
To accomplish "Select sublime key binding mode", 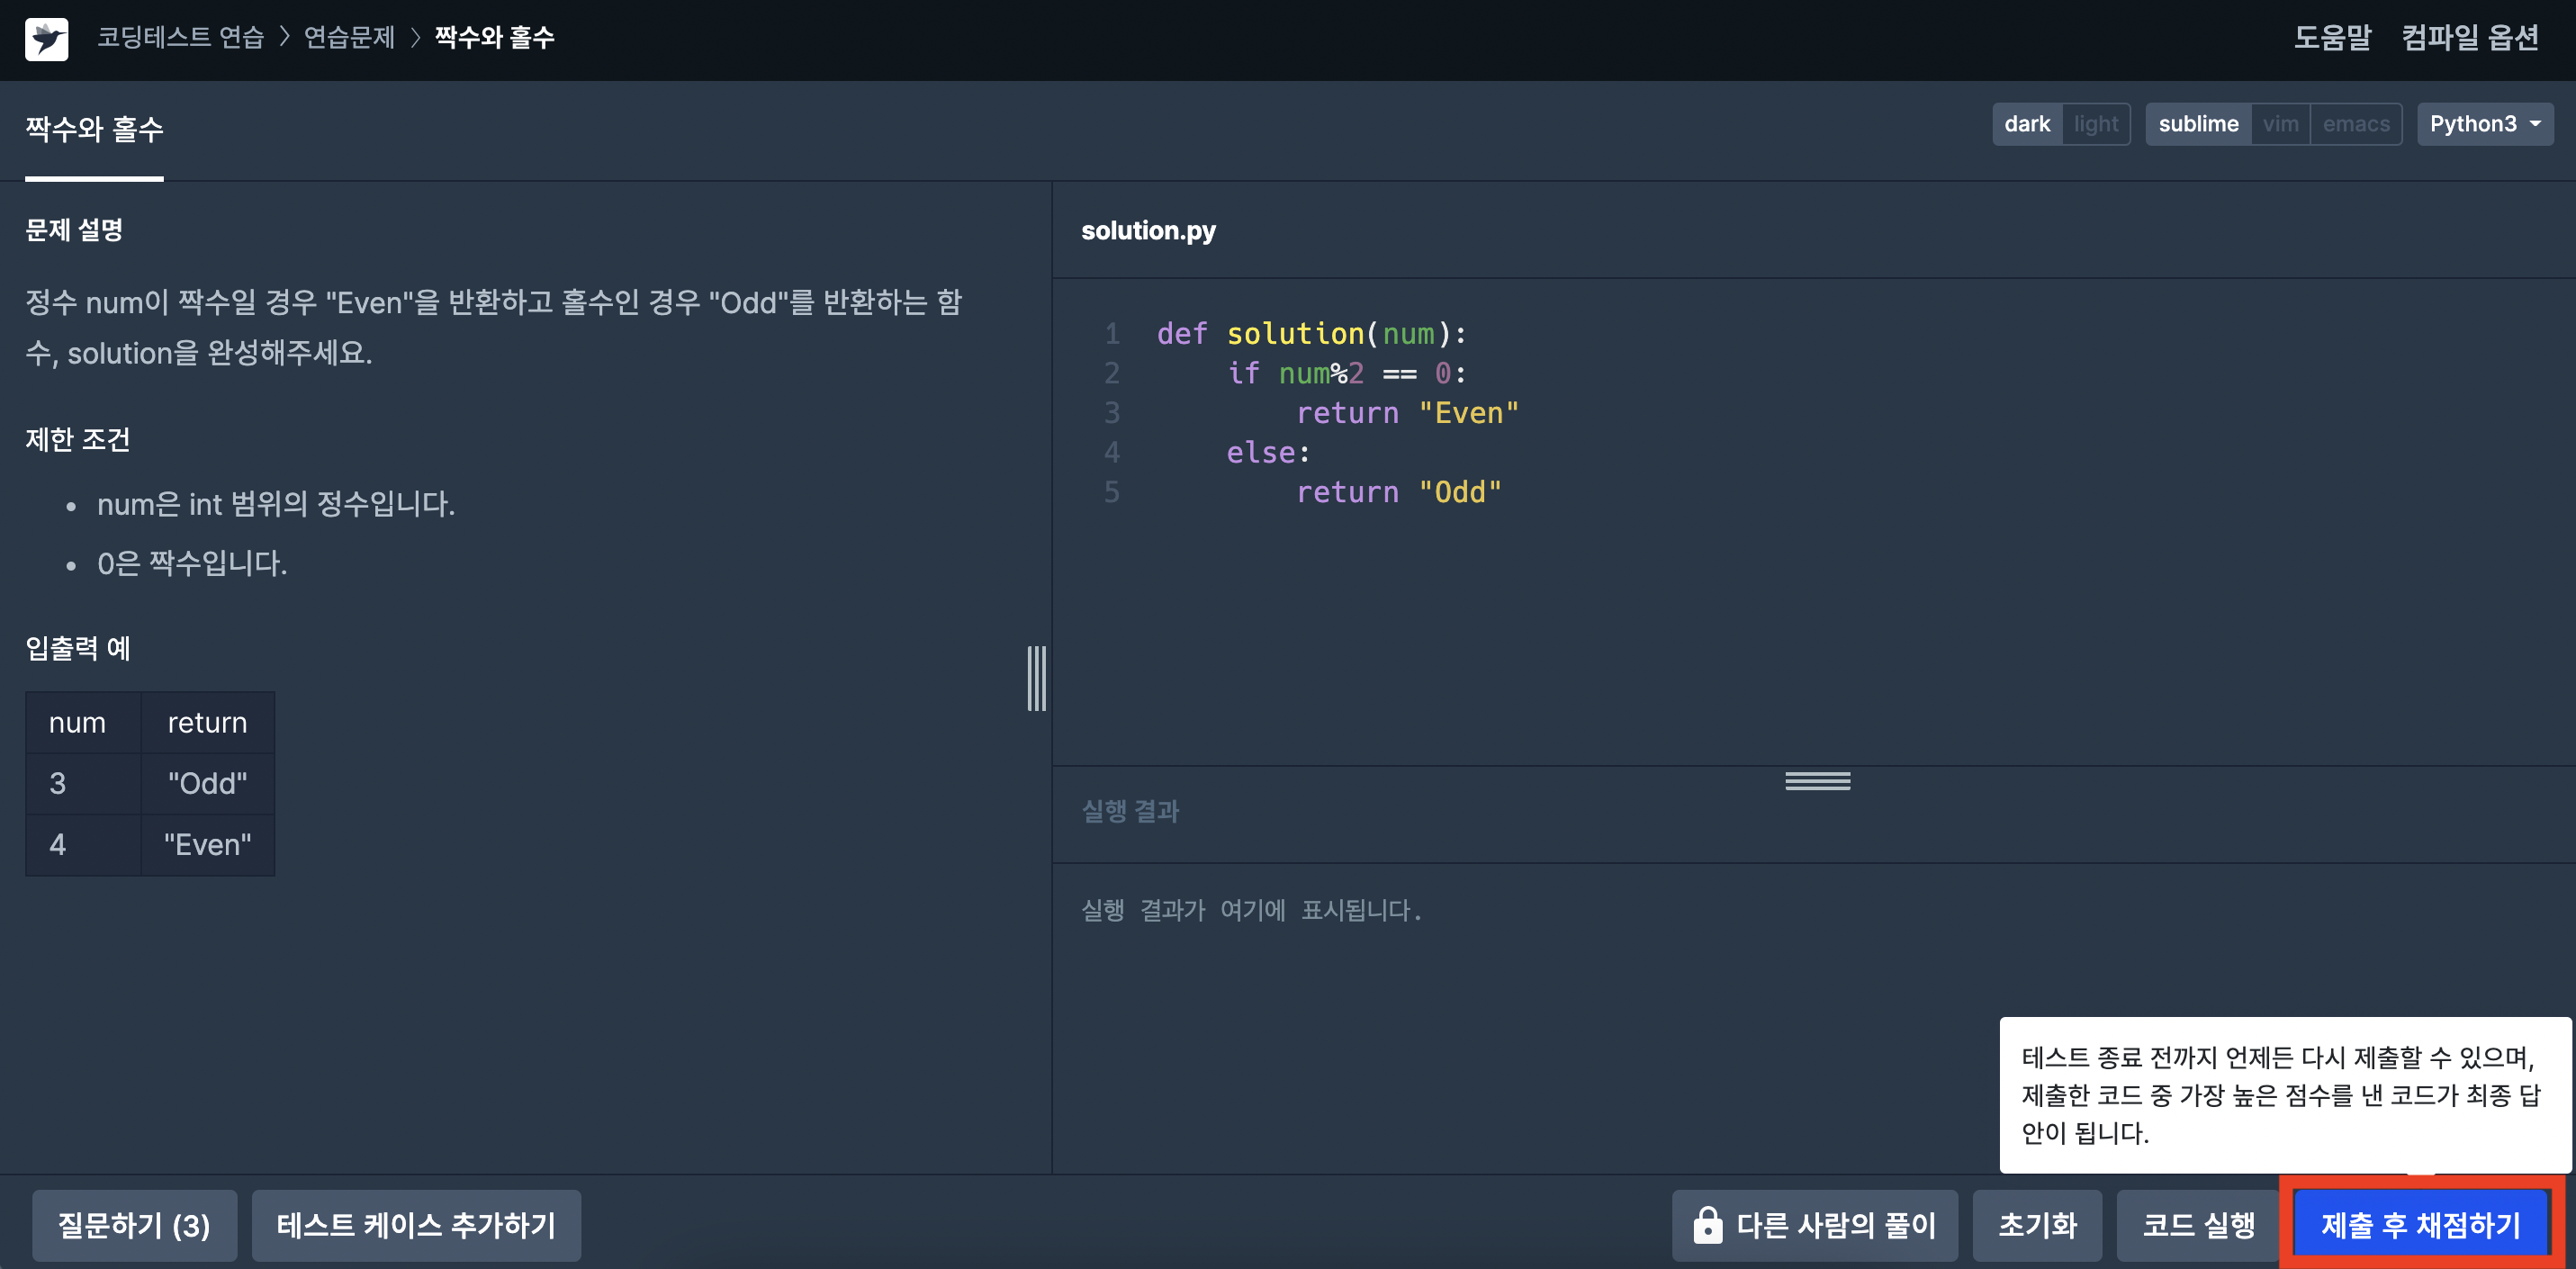I will pos(2198,124).
